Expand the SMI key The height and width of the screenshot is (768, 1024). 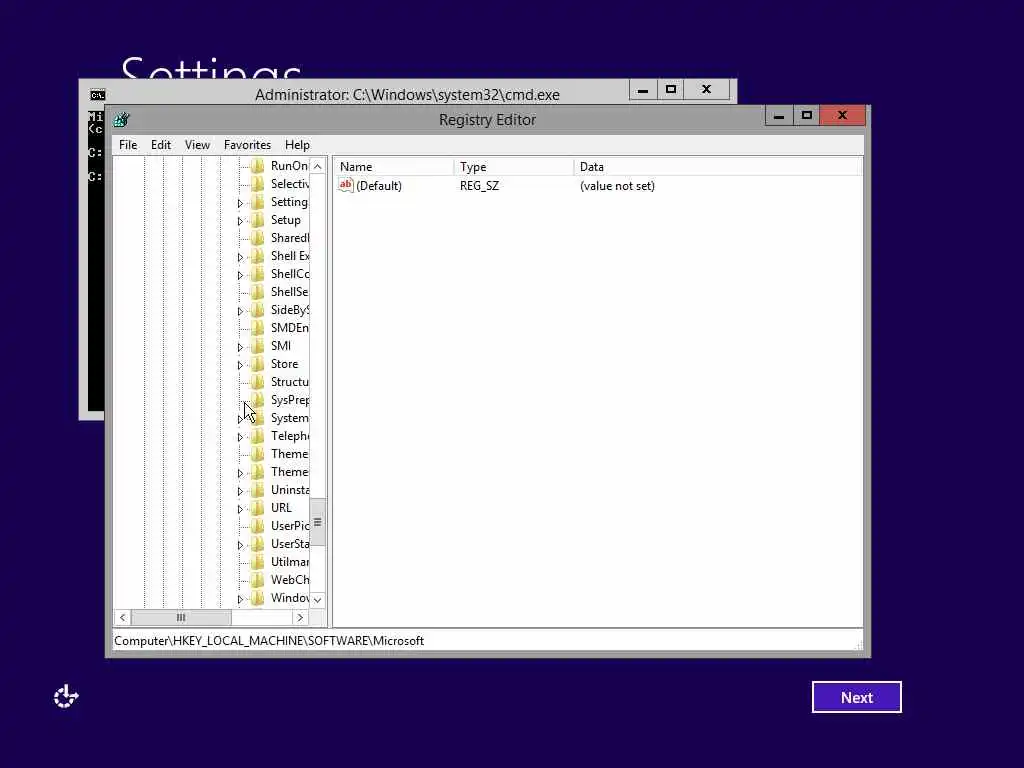(240, 347)
